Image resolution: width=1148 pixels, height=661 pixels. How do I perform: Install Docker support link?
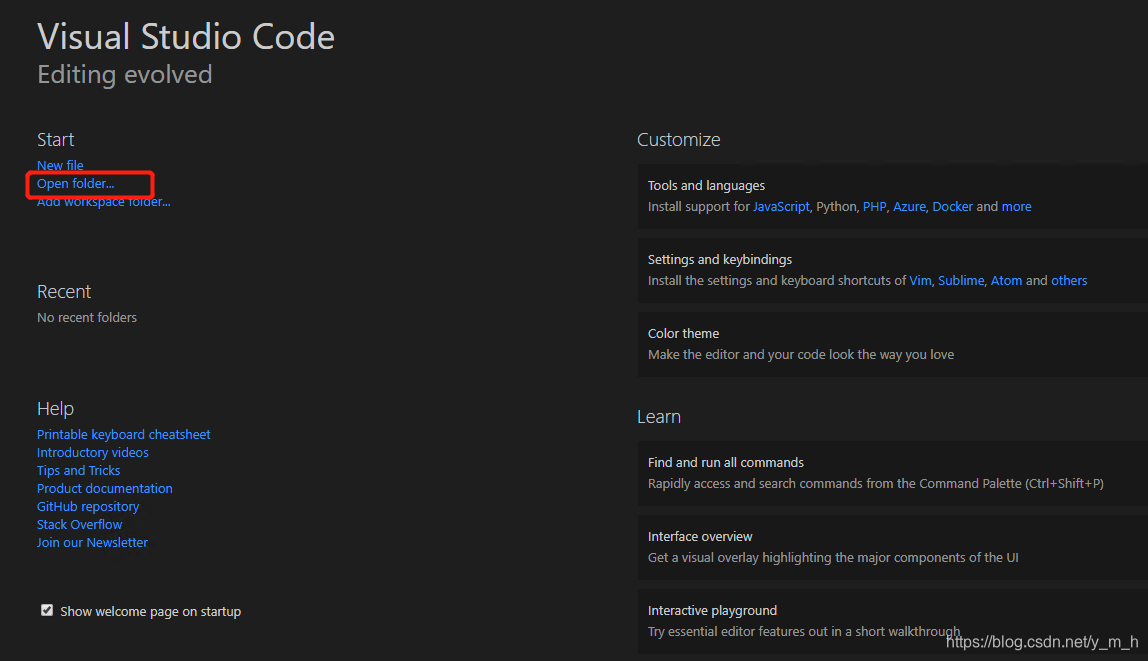(x=953, y=206)
